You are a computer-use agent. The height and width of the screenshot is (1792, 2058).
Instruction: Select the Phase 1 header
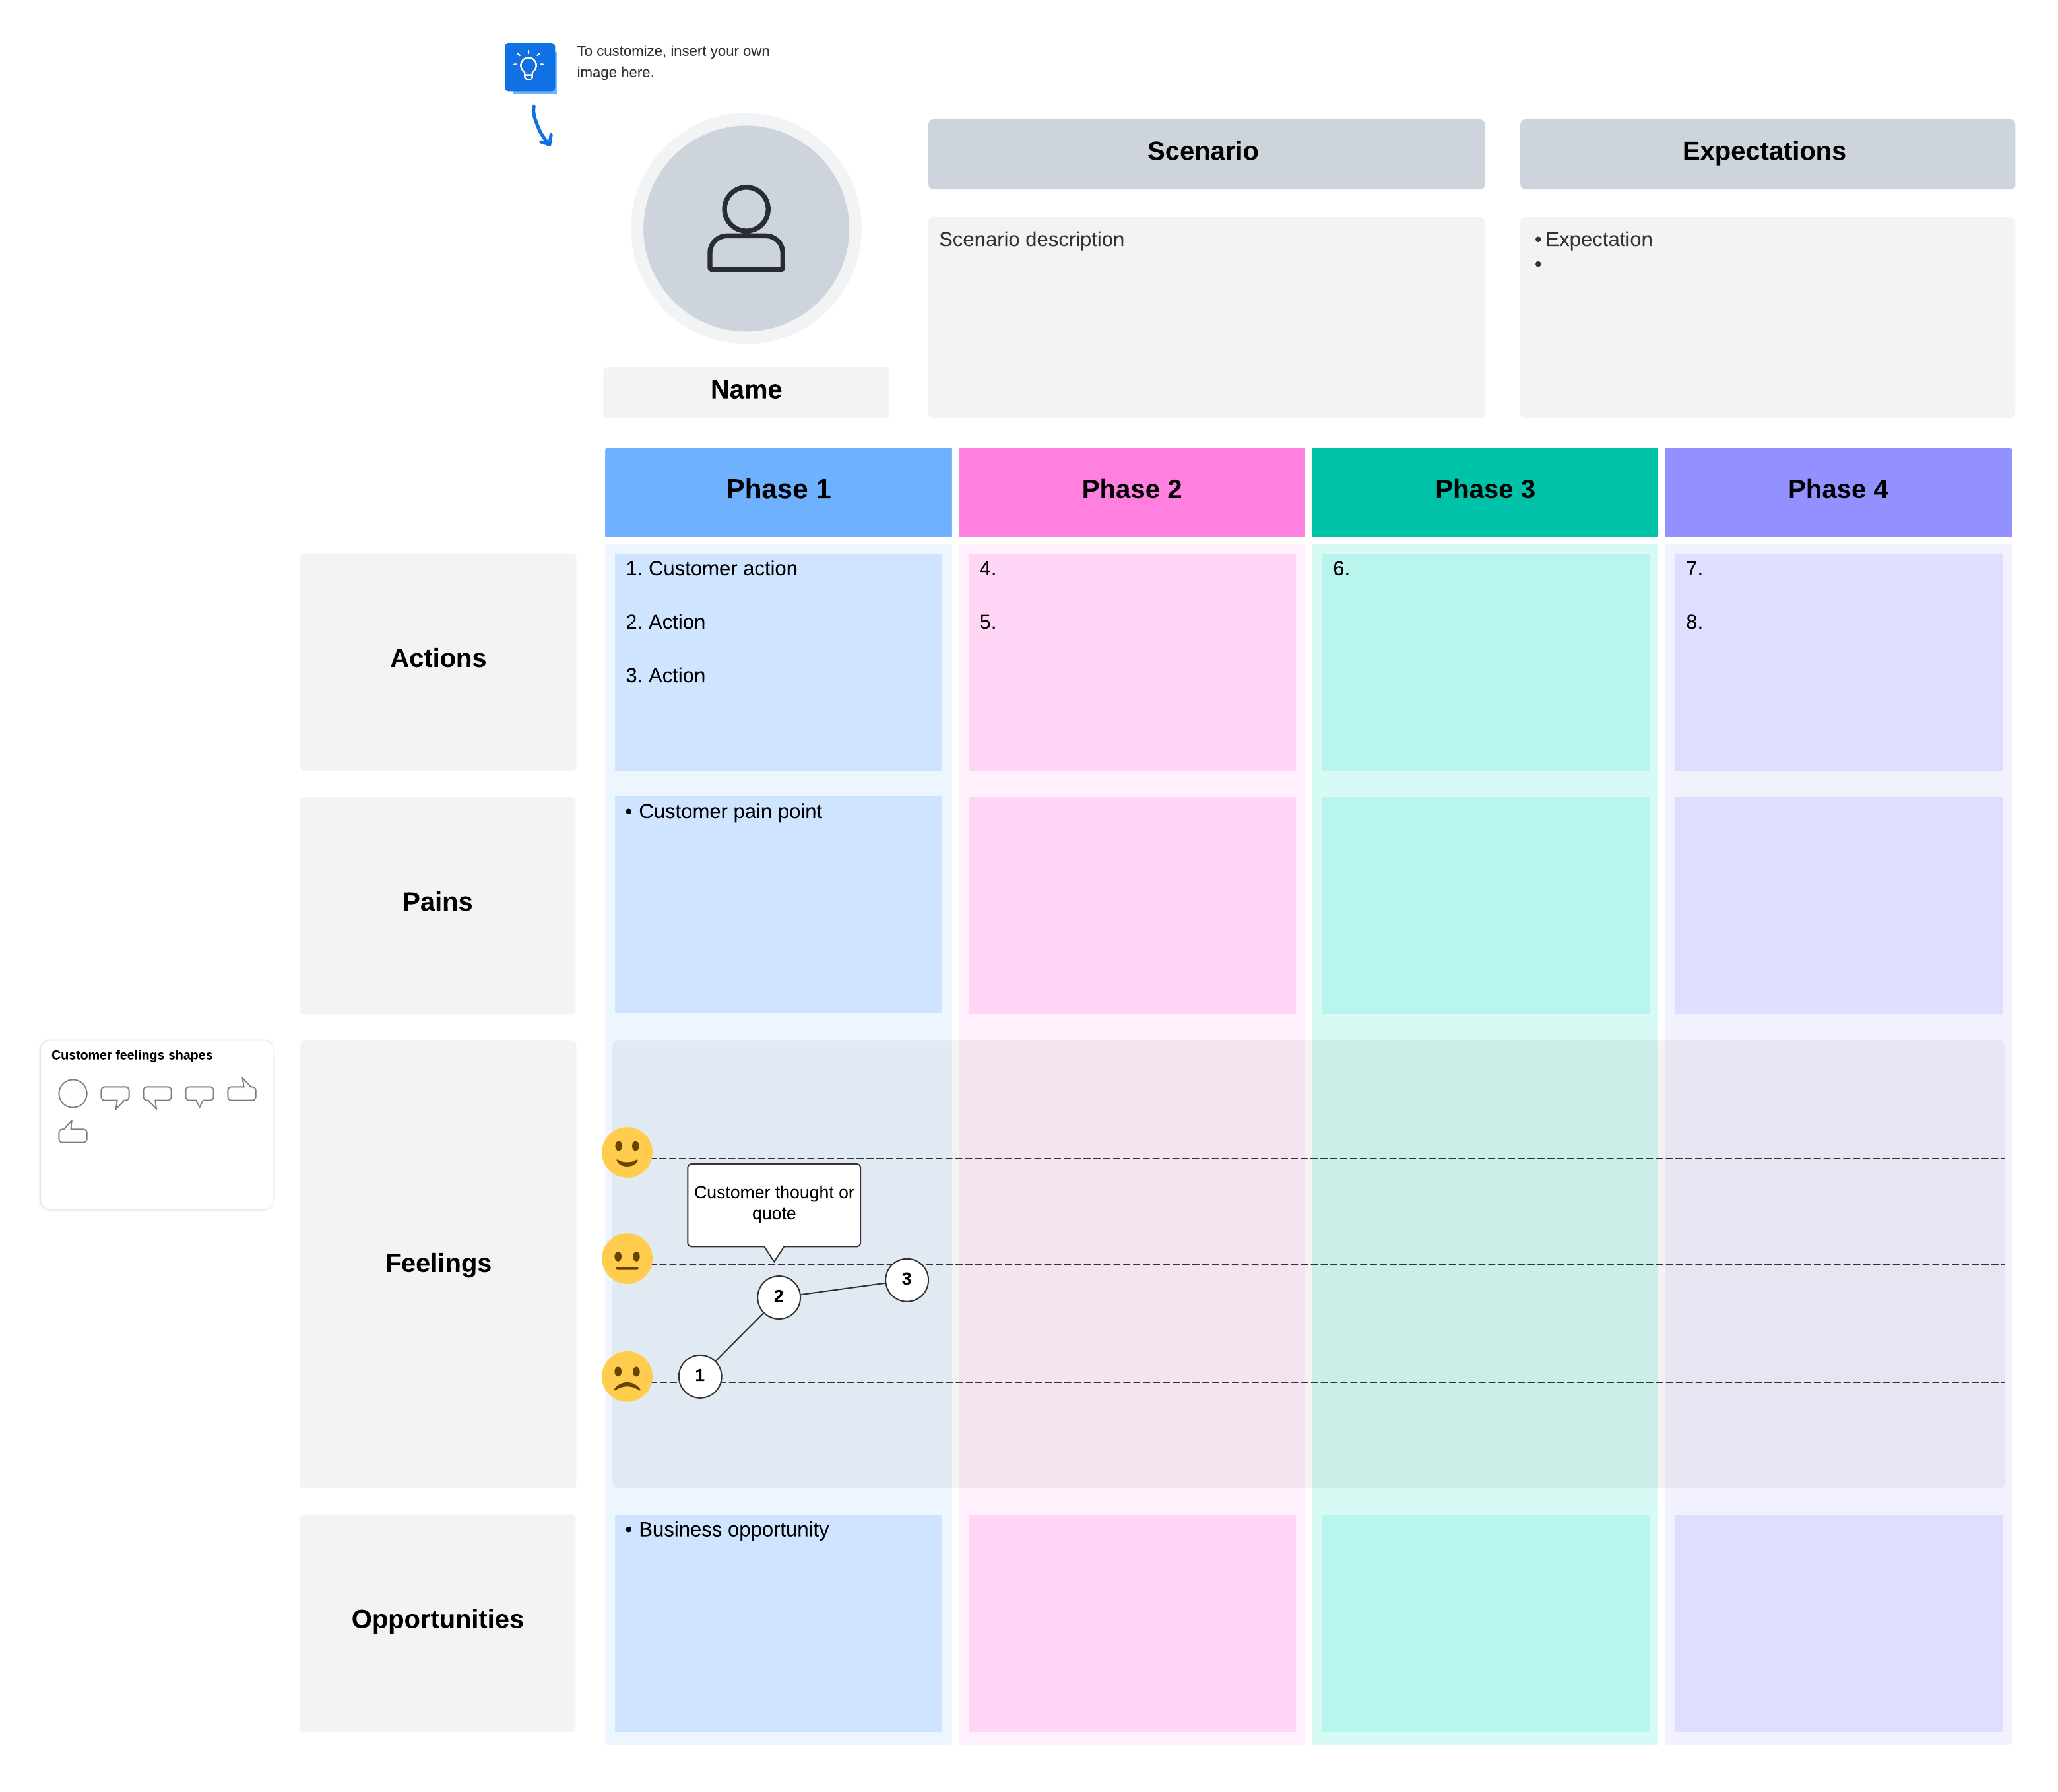coord(778,490)
